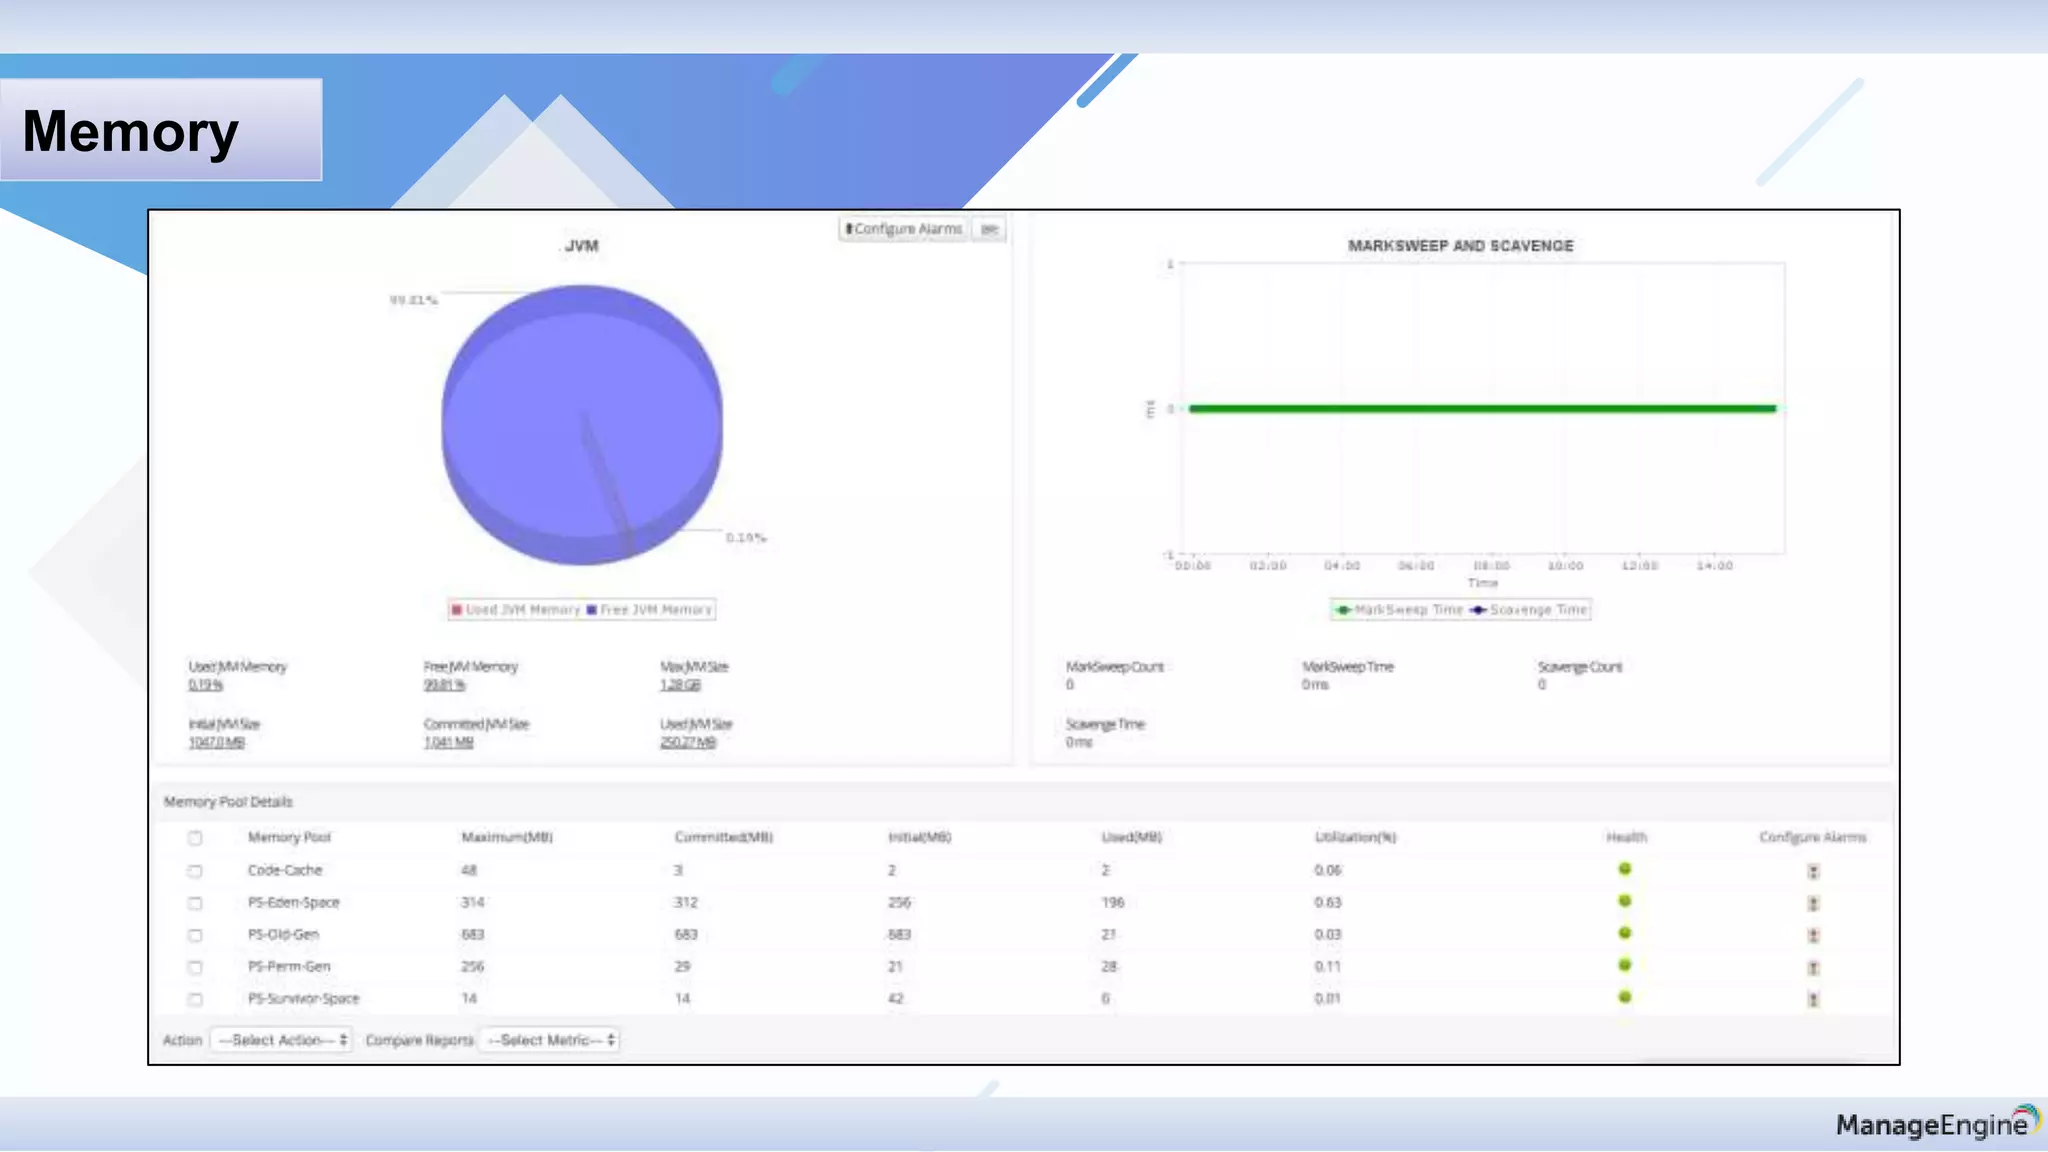Toggle the select-all checkbox in the table header
Viewport: 2048px width, 1152px height.
point(195,838)
